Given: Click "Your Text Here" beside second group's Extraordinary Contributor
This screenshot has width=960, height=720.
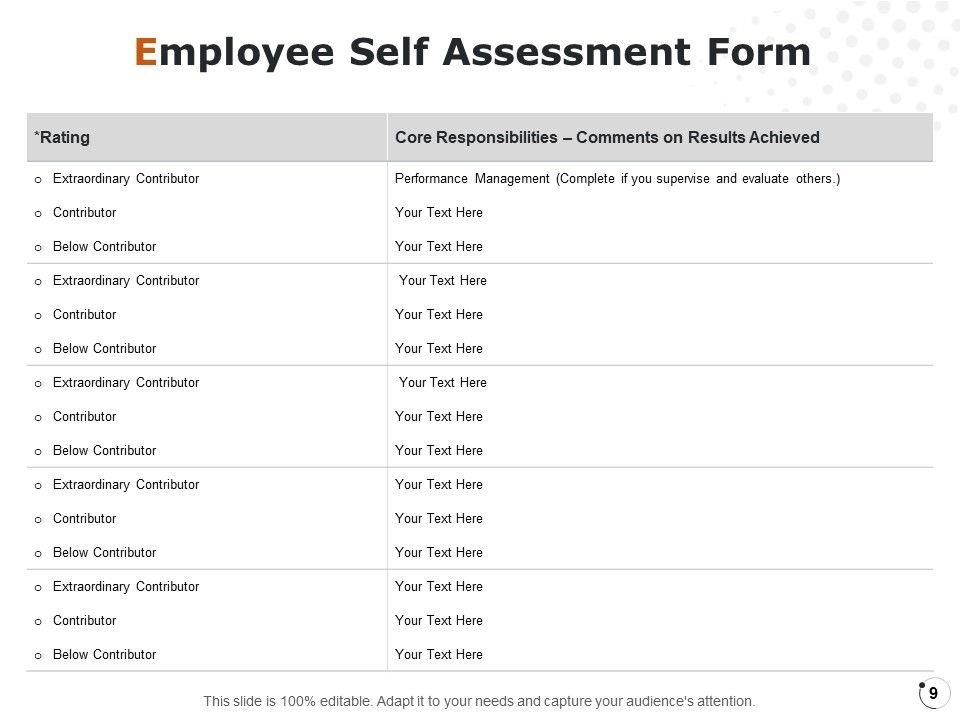Looking at the screenshot, I should (442, 281).
